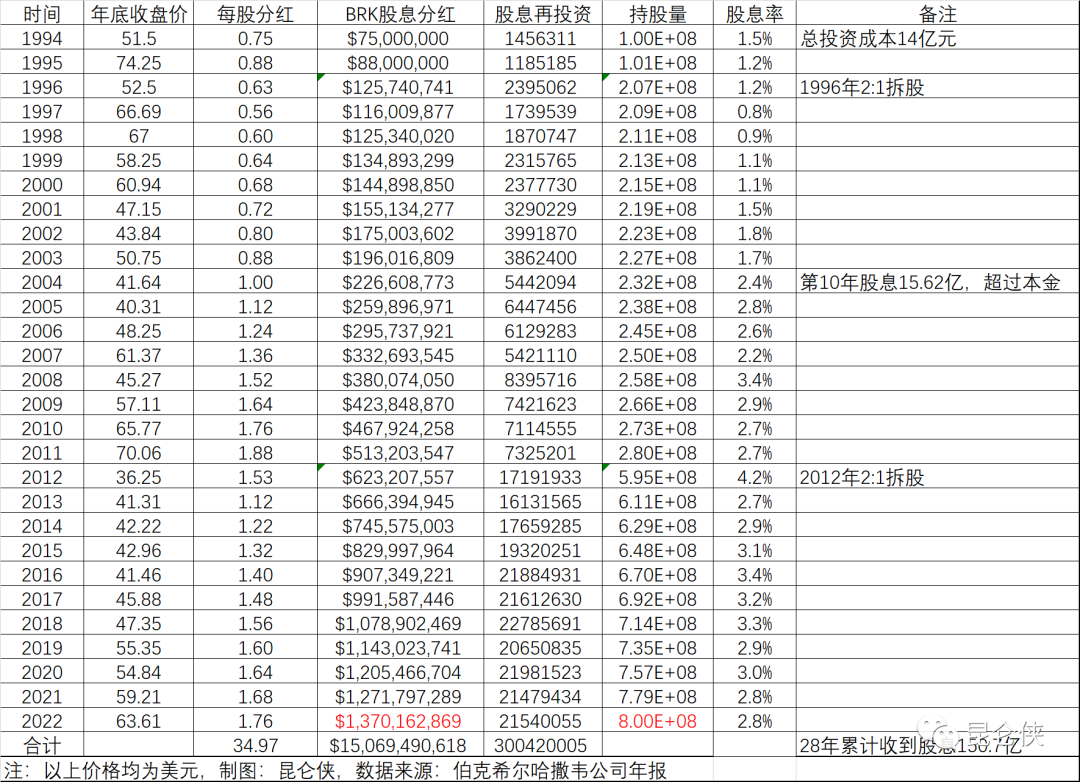Select the 年底收盘价 header cell

click(x=138, y=14)
